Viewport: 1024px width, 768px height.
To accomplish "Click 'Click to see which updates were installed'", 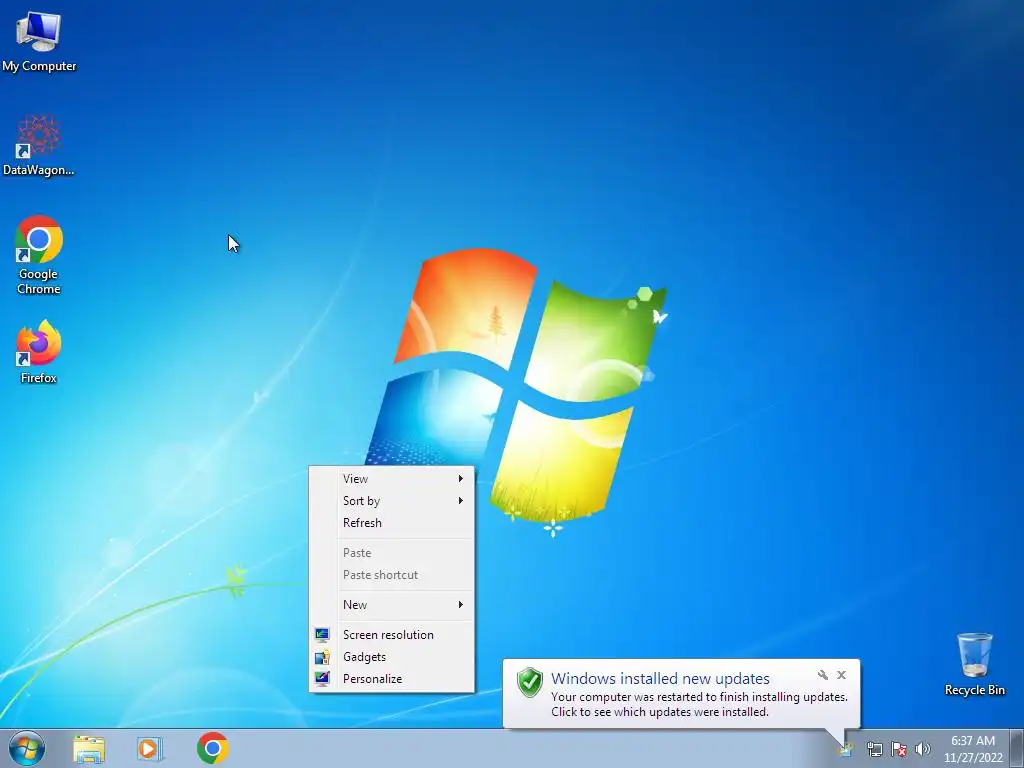I will click(660, 712).
